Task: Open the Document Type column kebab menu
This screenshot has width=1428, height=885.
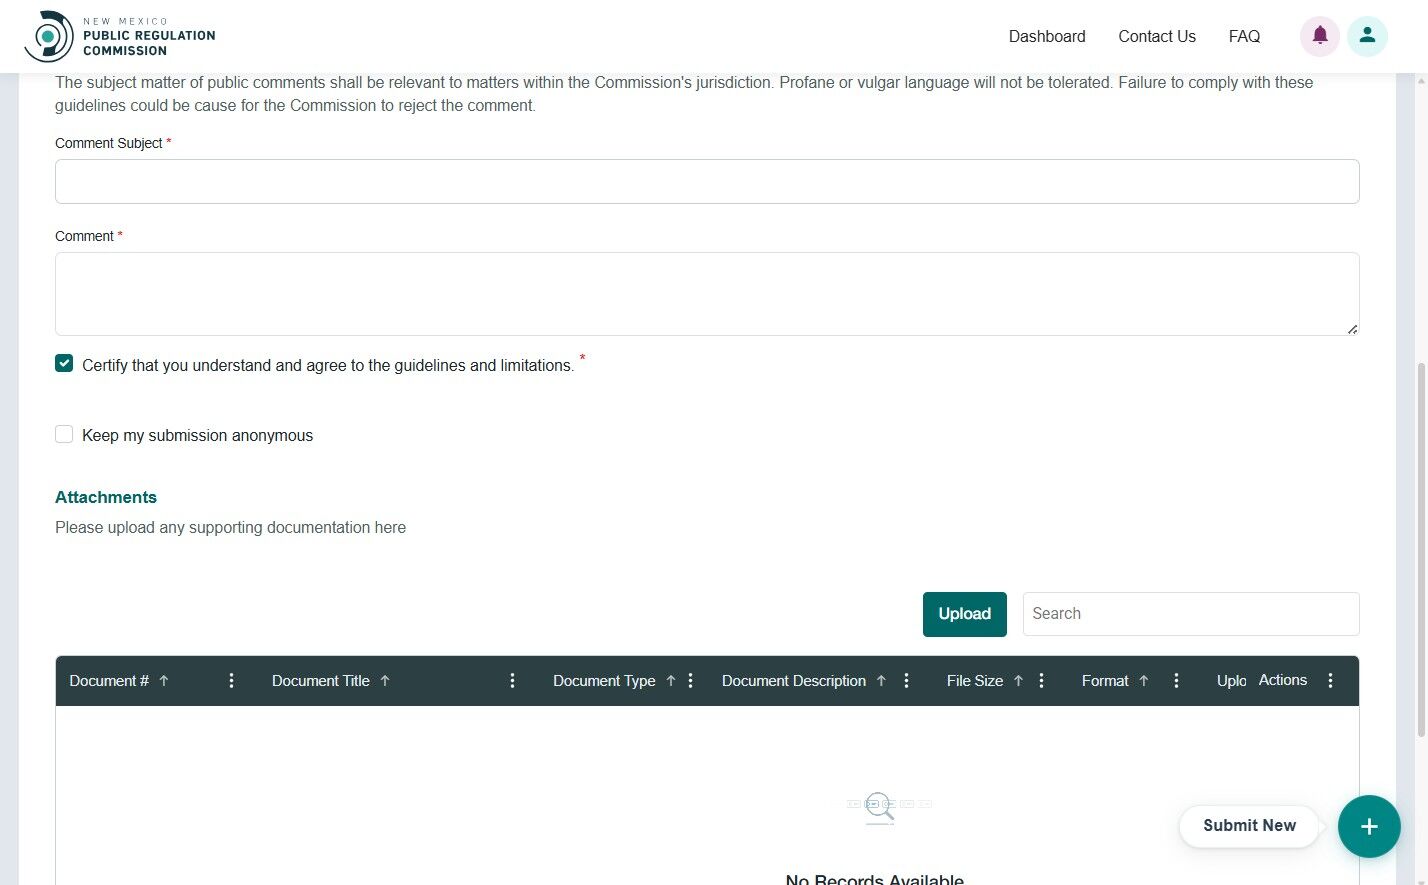Action: click(x=691, y=680)
